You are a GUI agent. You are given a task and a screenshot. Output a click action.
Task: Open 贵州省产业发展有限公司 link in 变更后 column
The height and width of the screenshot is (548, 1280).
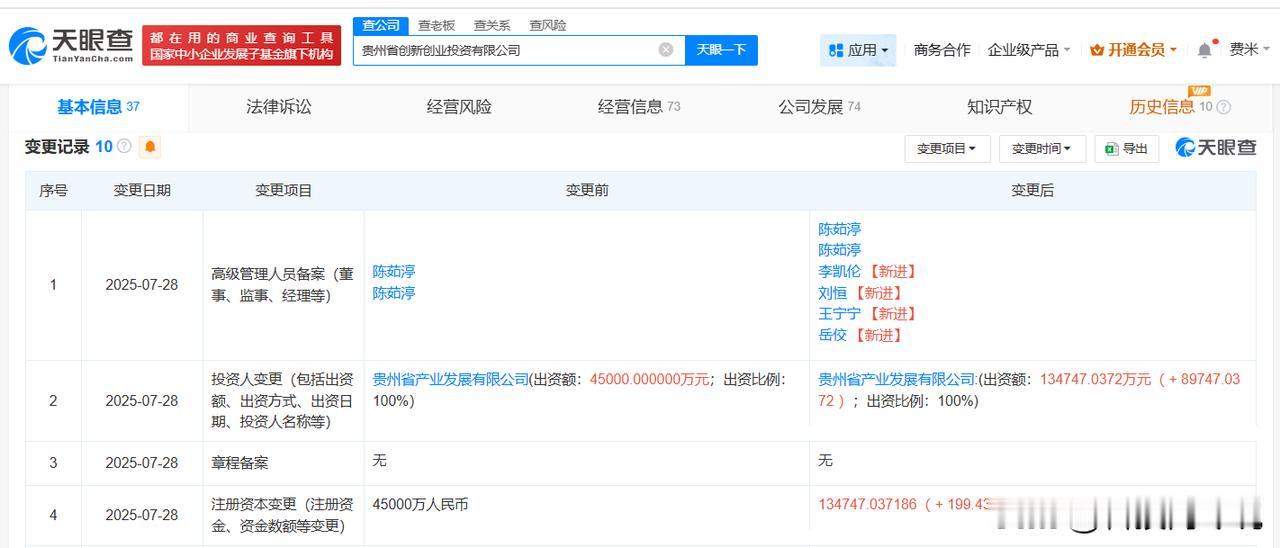(896, 379)
